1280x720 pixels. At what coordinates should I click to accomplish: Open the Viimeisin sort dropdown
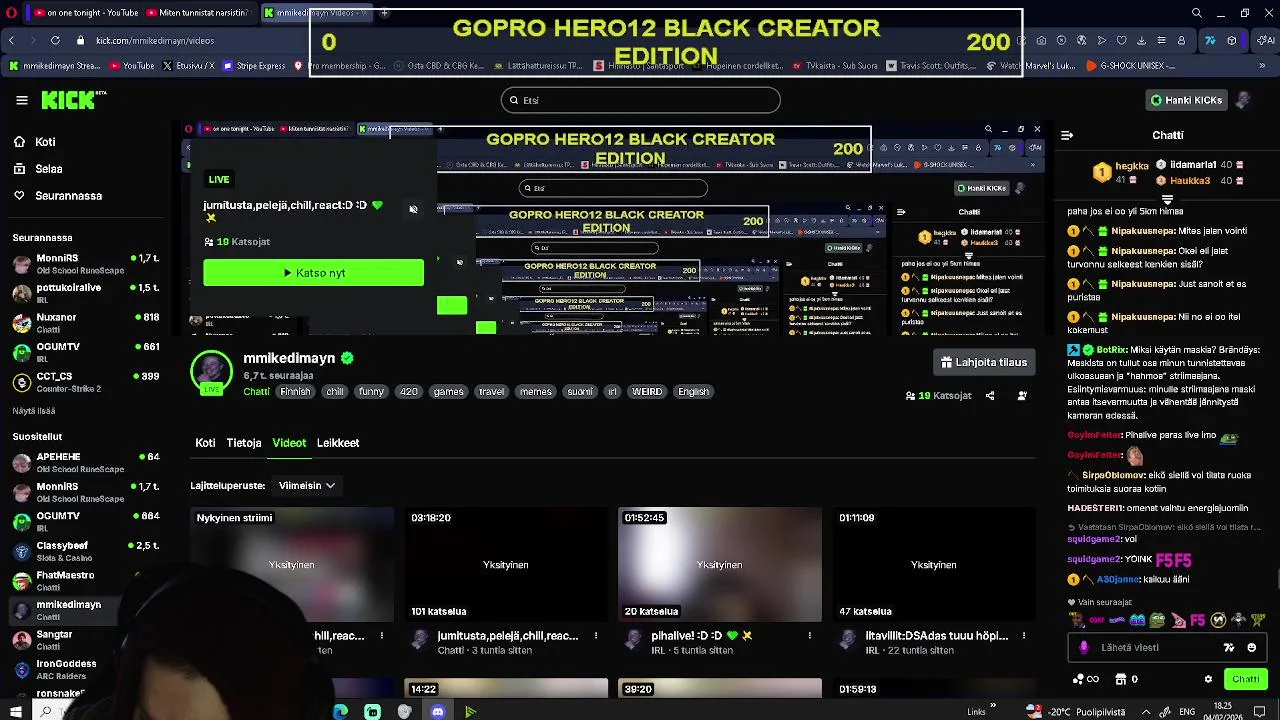click(306, 485)
